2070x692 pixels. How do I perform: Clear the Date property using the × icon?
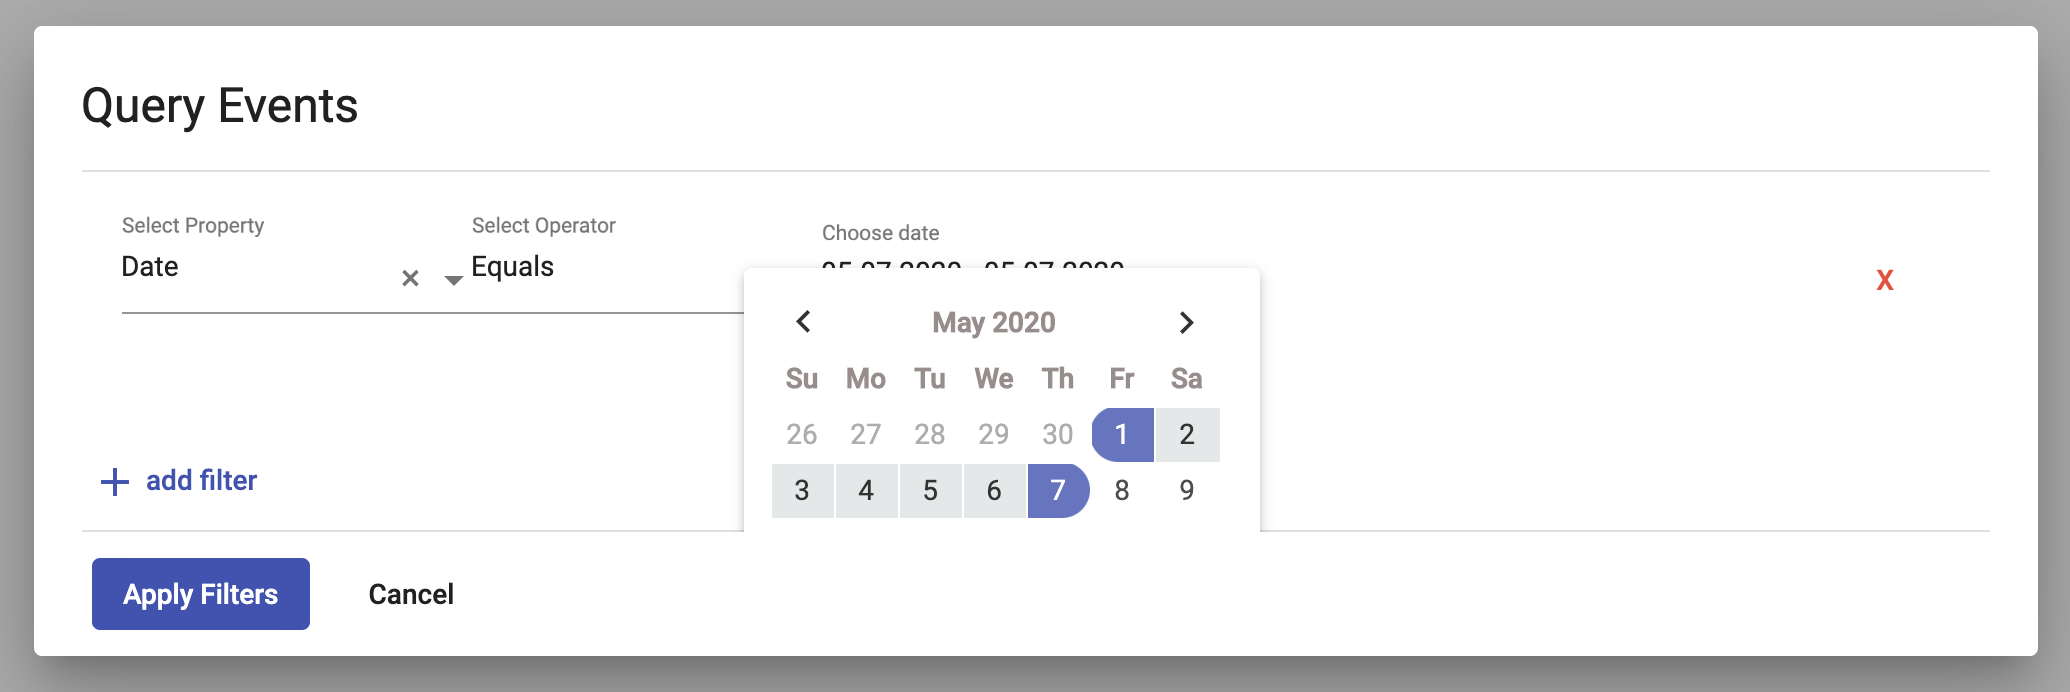click(x=409, y=277)
